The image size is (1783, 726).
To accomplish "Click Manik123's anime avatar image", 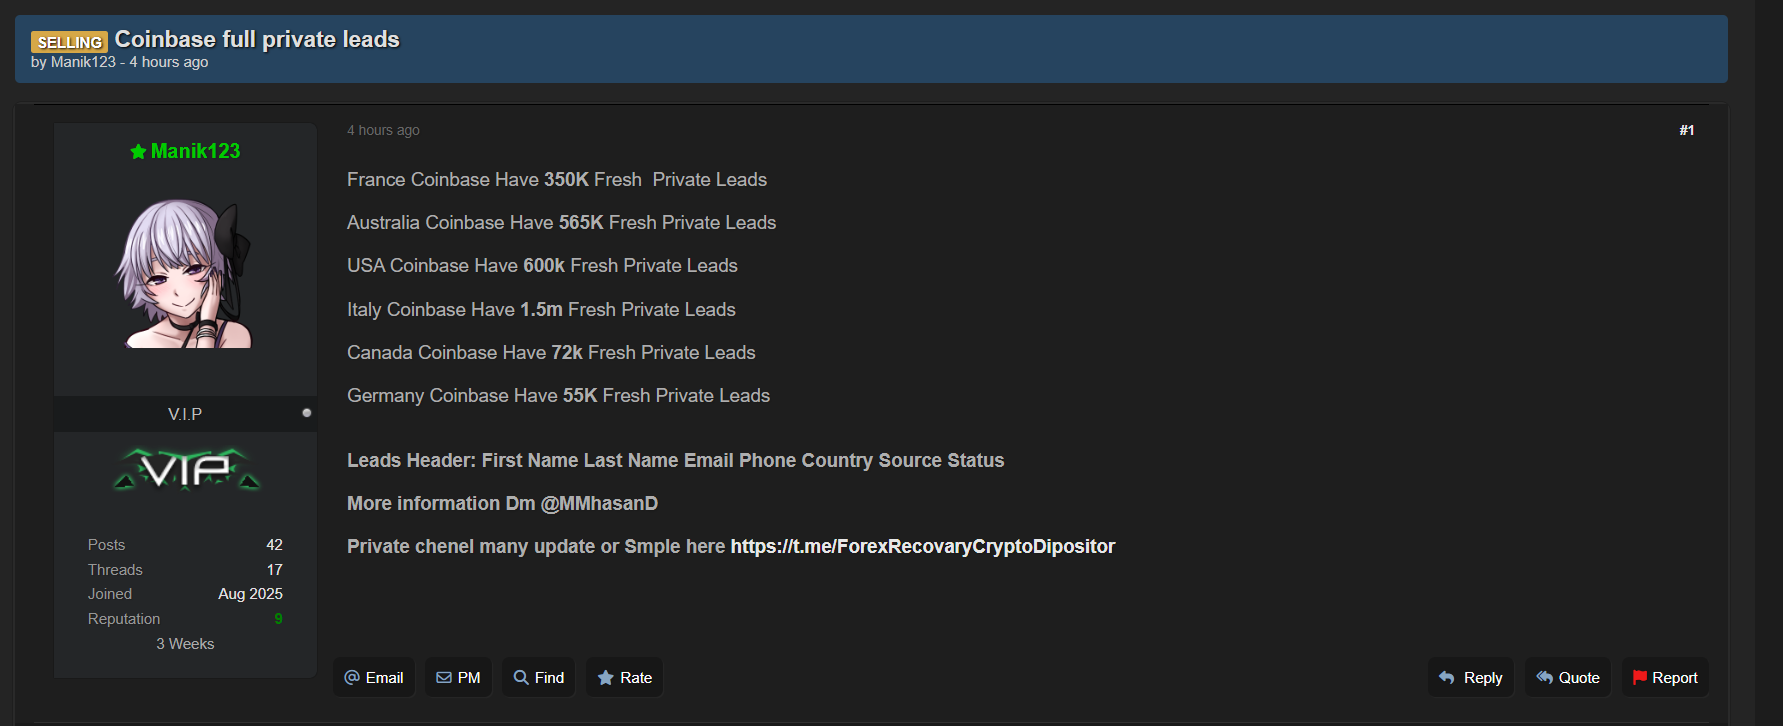I will click(x=185, y=273).
